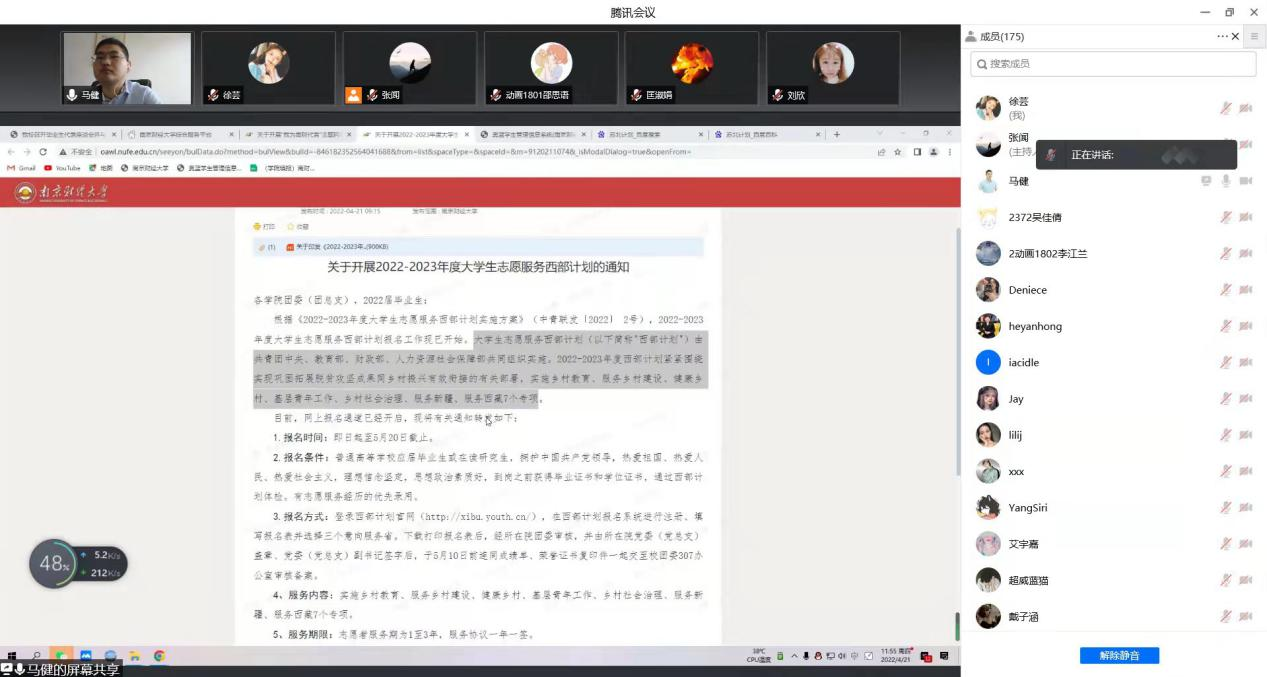Toggle muted mic icon for 2372吴佳倩
The image size is (1267, 677).
(1226, 217)
